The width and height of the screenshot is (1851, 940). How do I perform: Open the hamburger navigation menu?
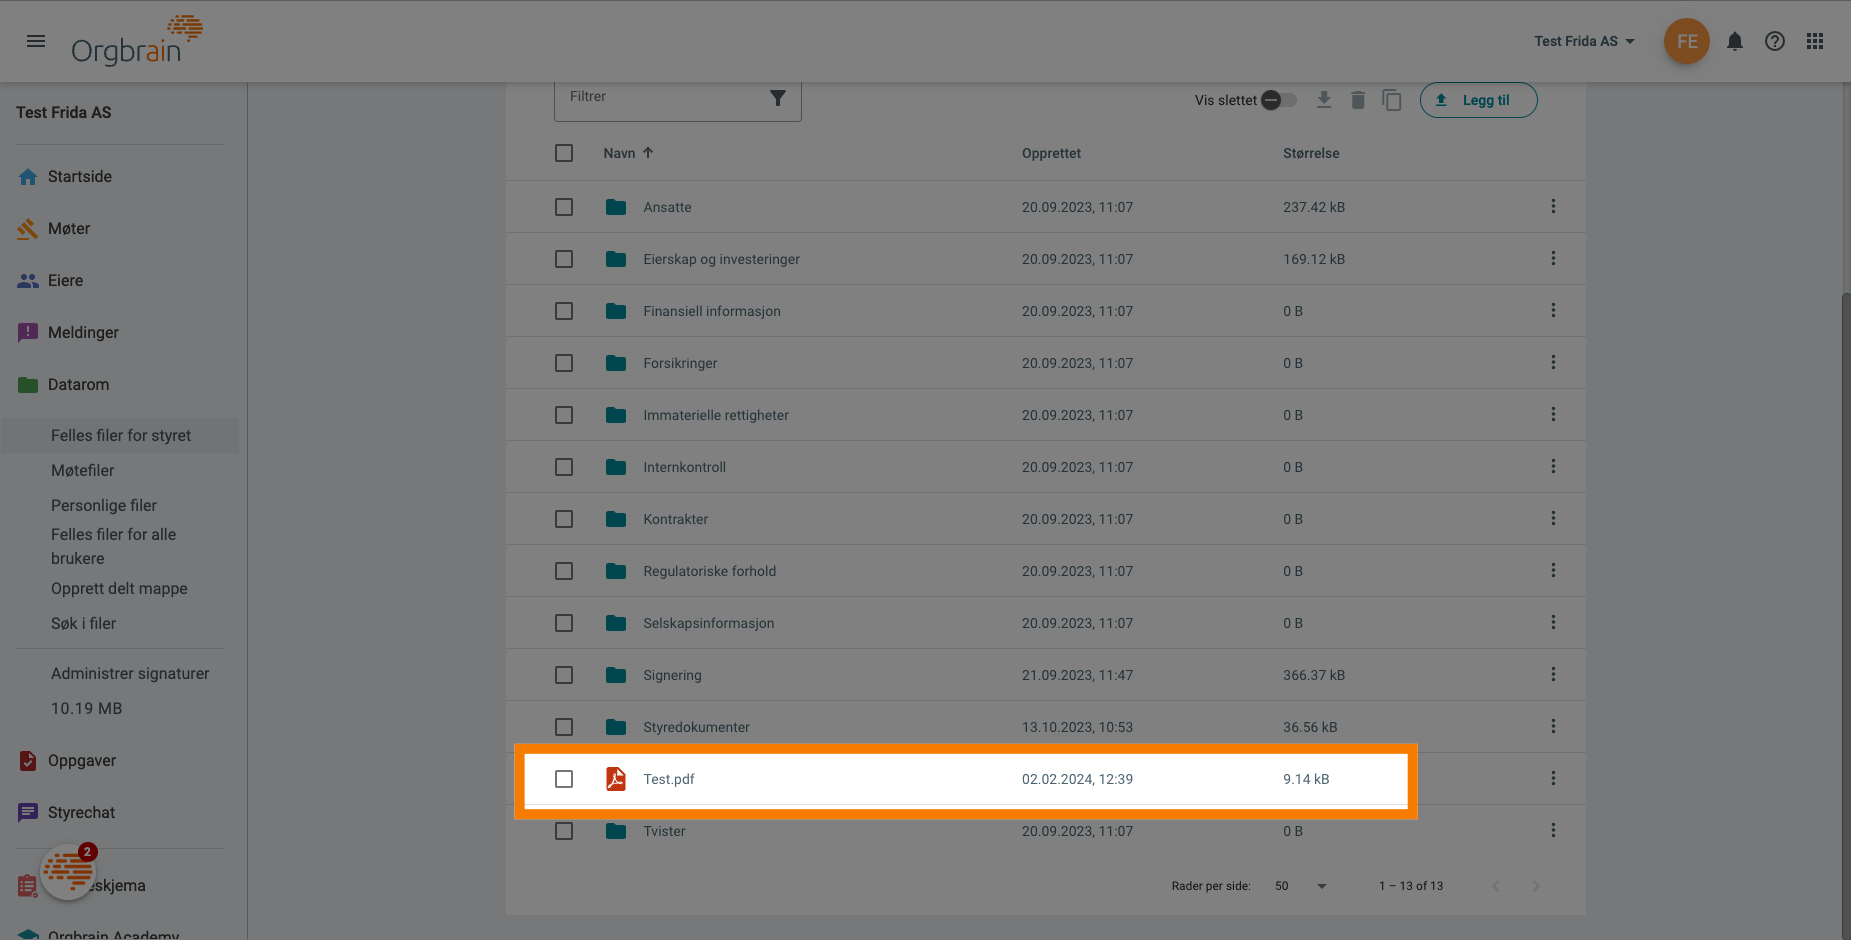pyautogui.click(x=36, y=41)
